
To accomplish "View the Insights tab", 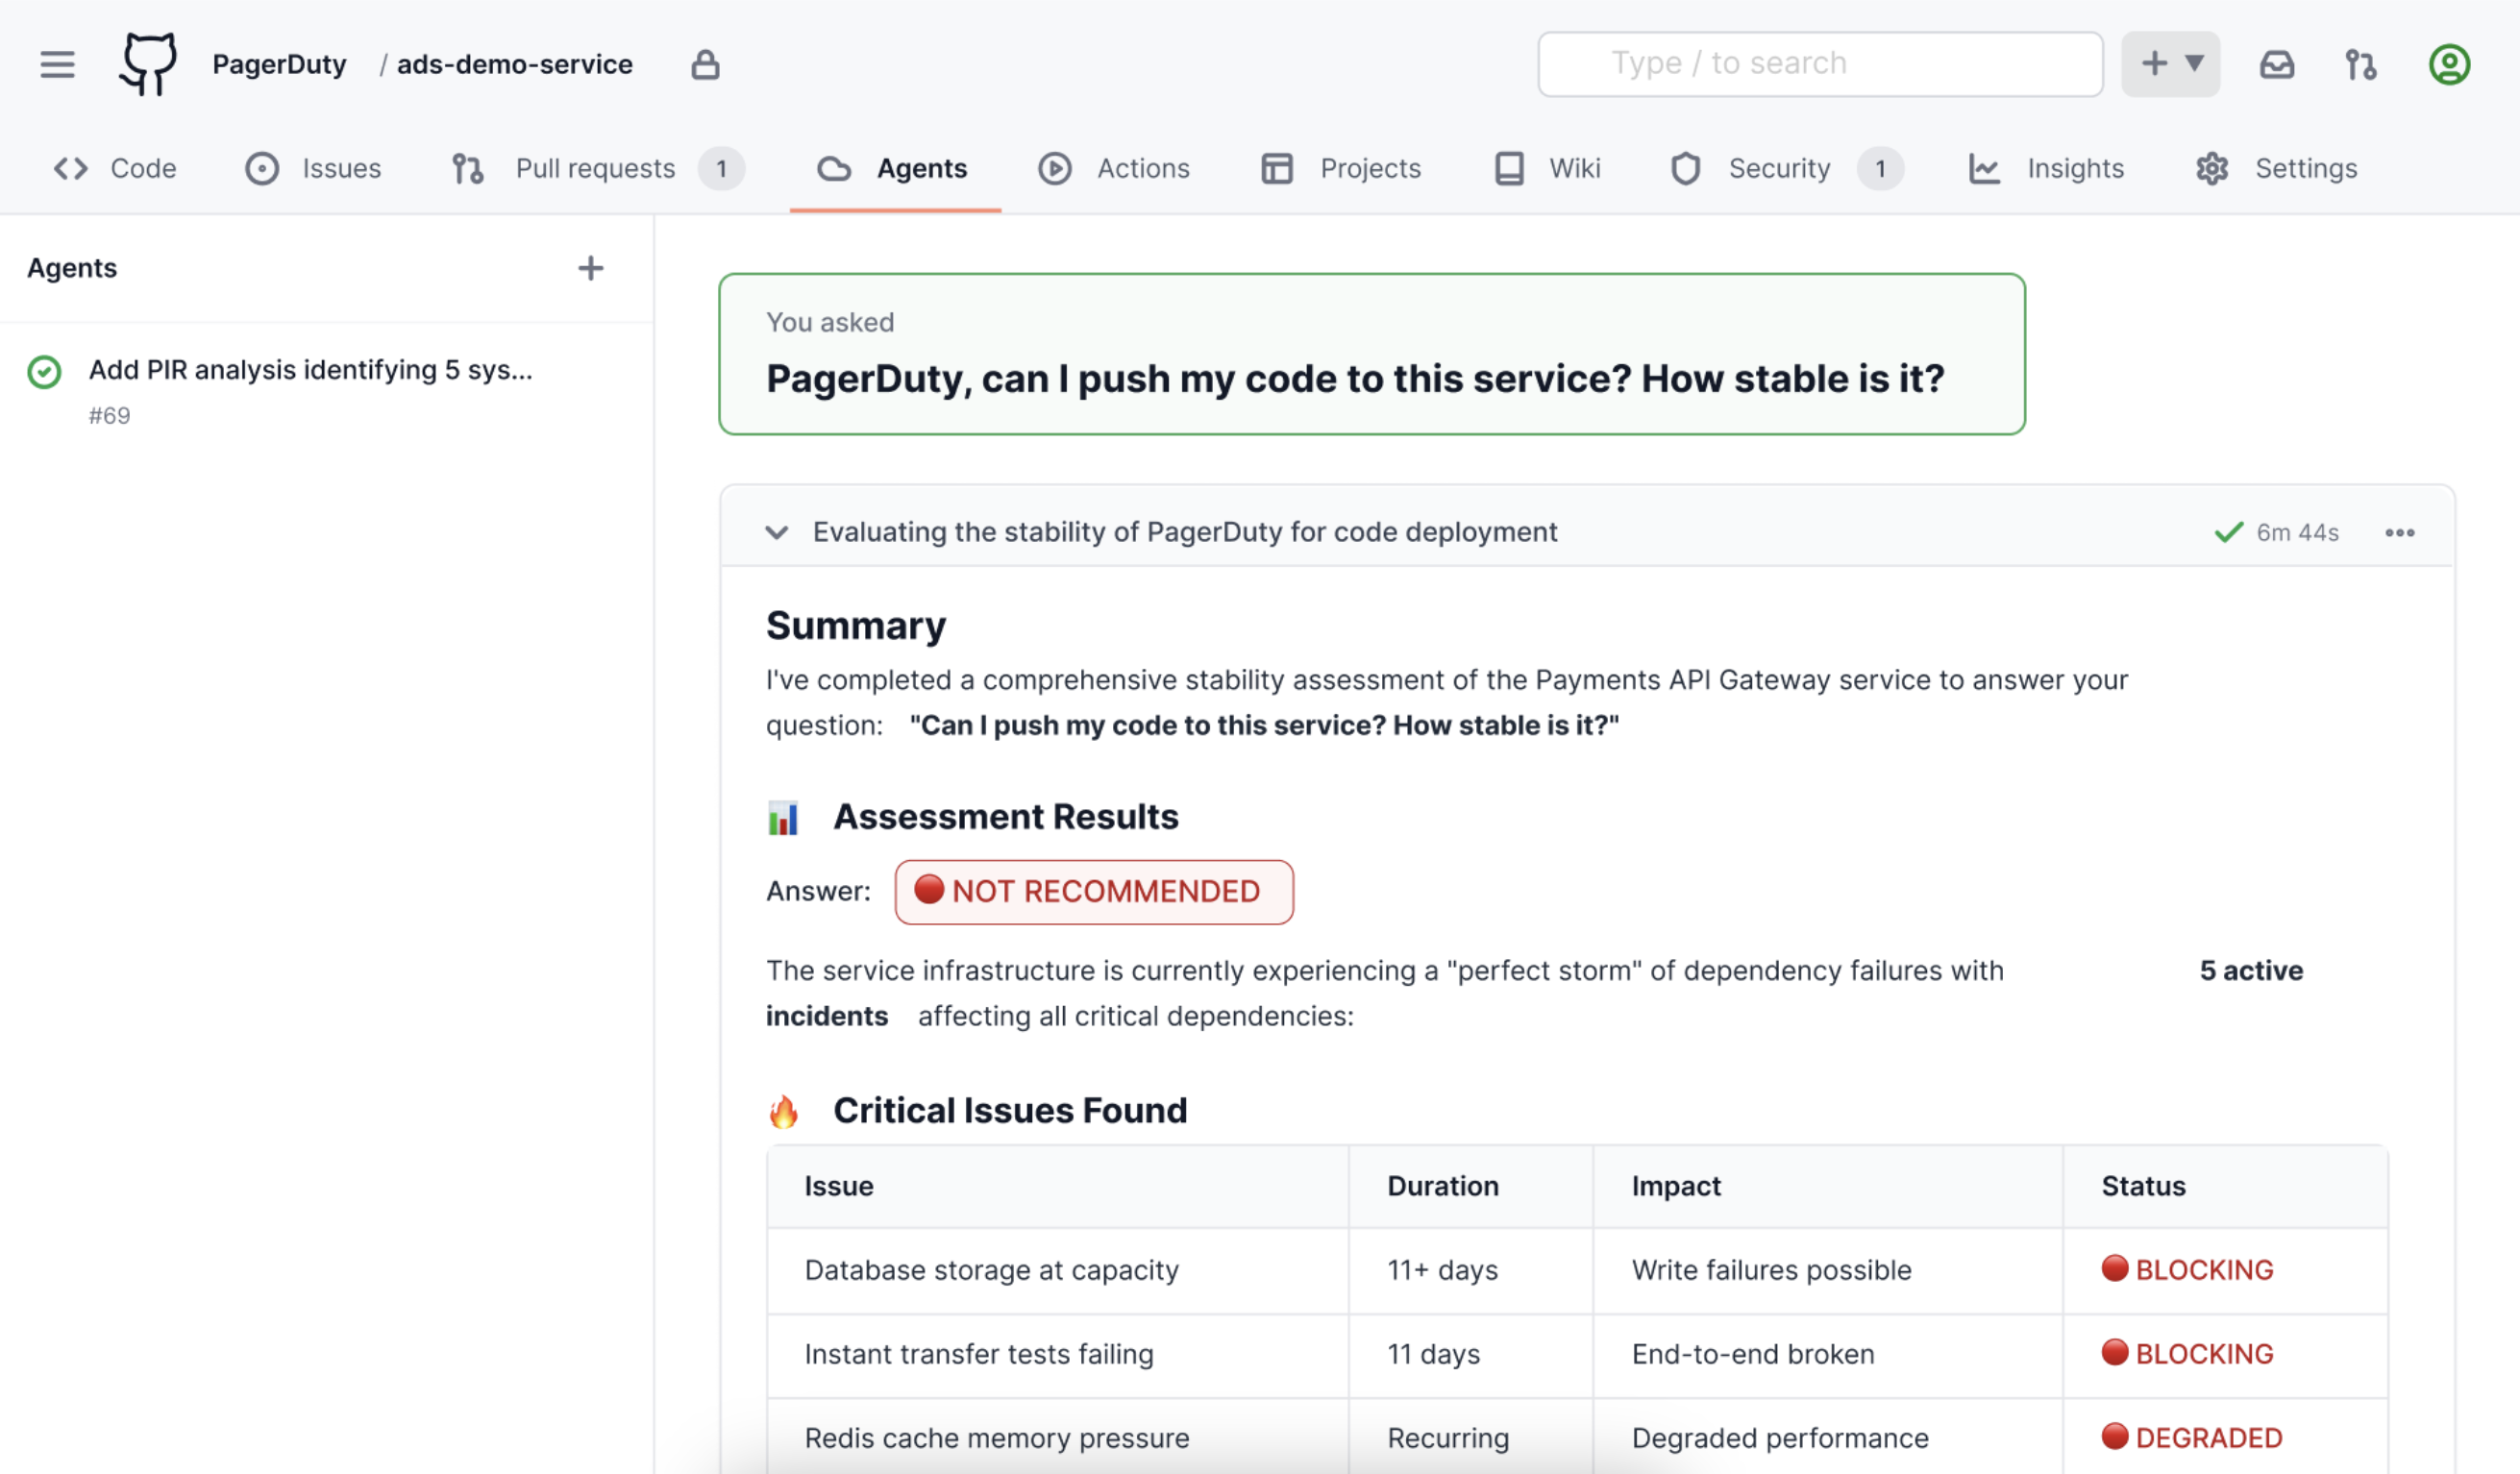I will tap(2046, 168).
